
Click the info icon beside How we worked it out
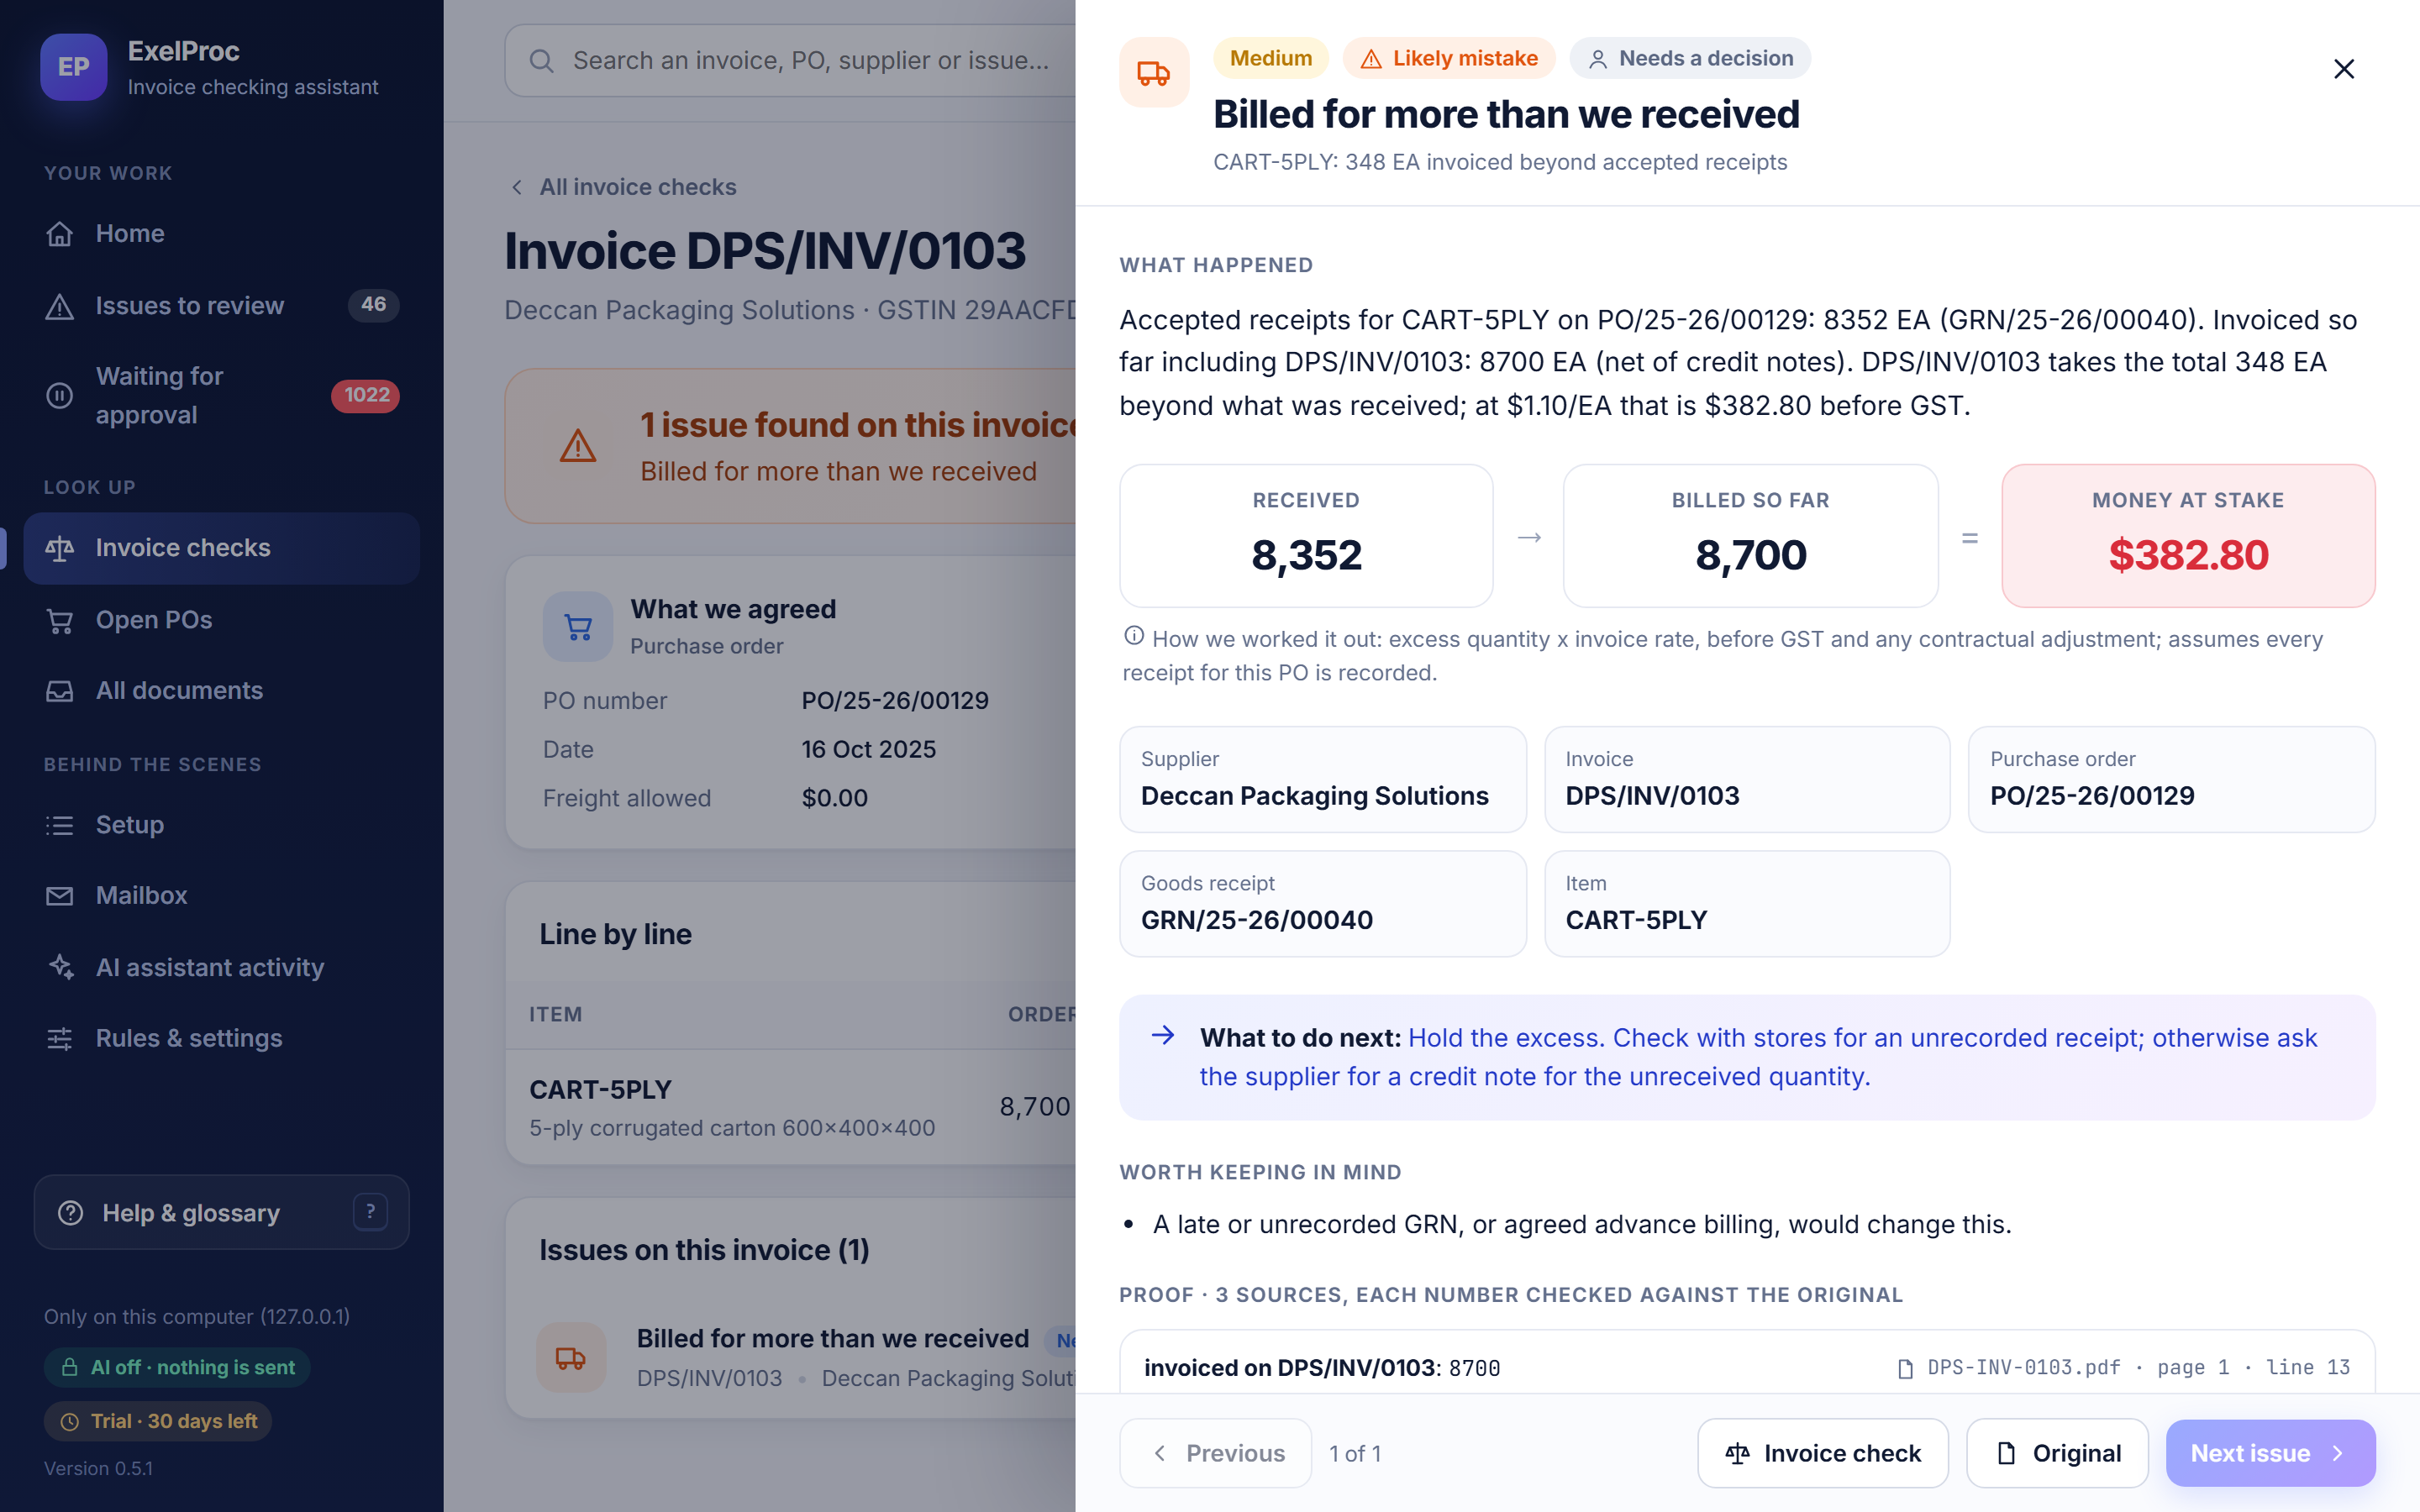point(1134,636)
